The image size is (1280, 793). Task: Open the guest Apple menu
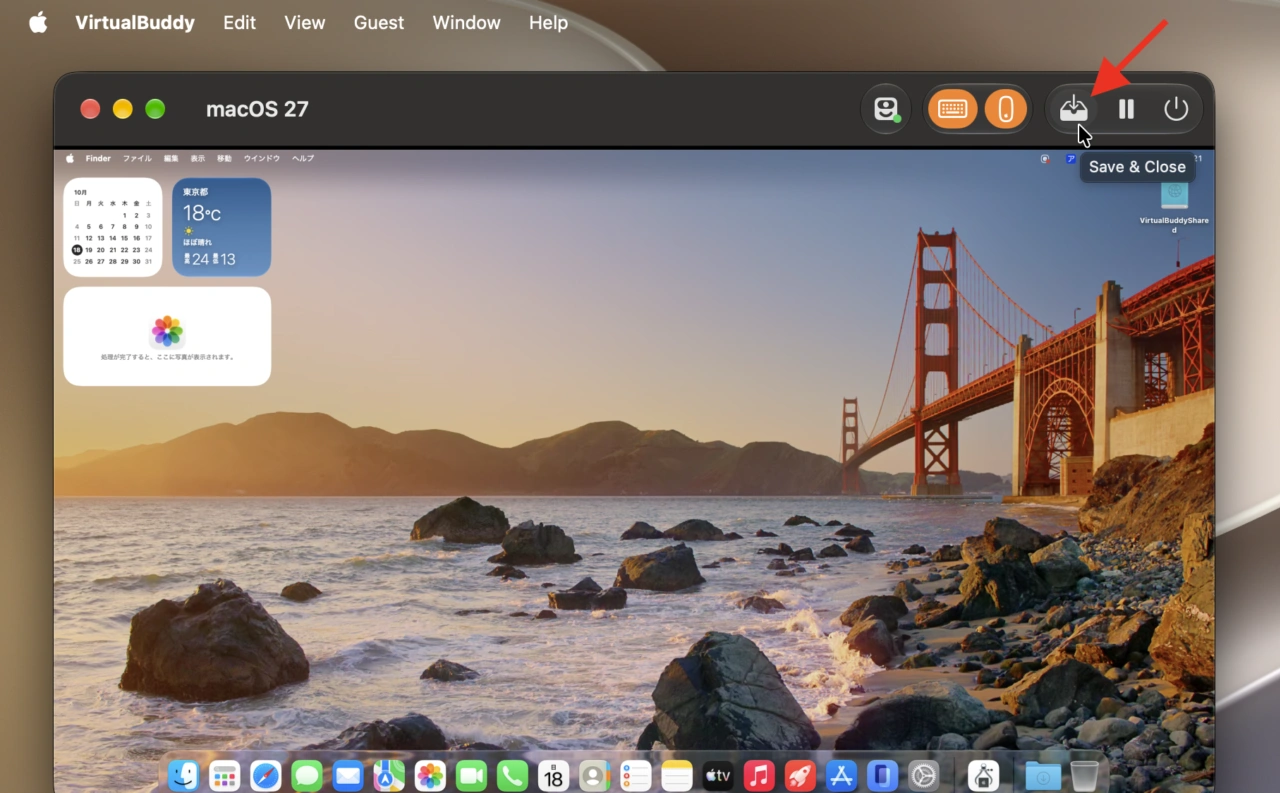pos(70,158)
